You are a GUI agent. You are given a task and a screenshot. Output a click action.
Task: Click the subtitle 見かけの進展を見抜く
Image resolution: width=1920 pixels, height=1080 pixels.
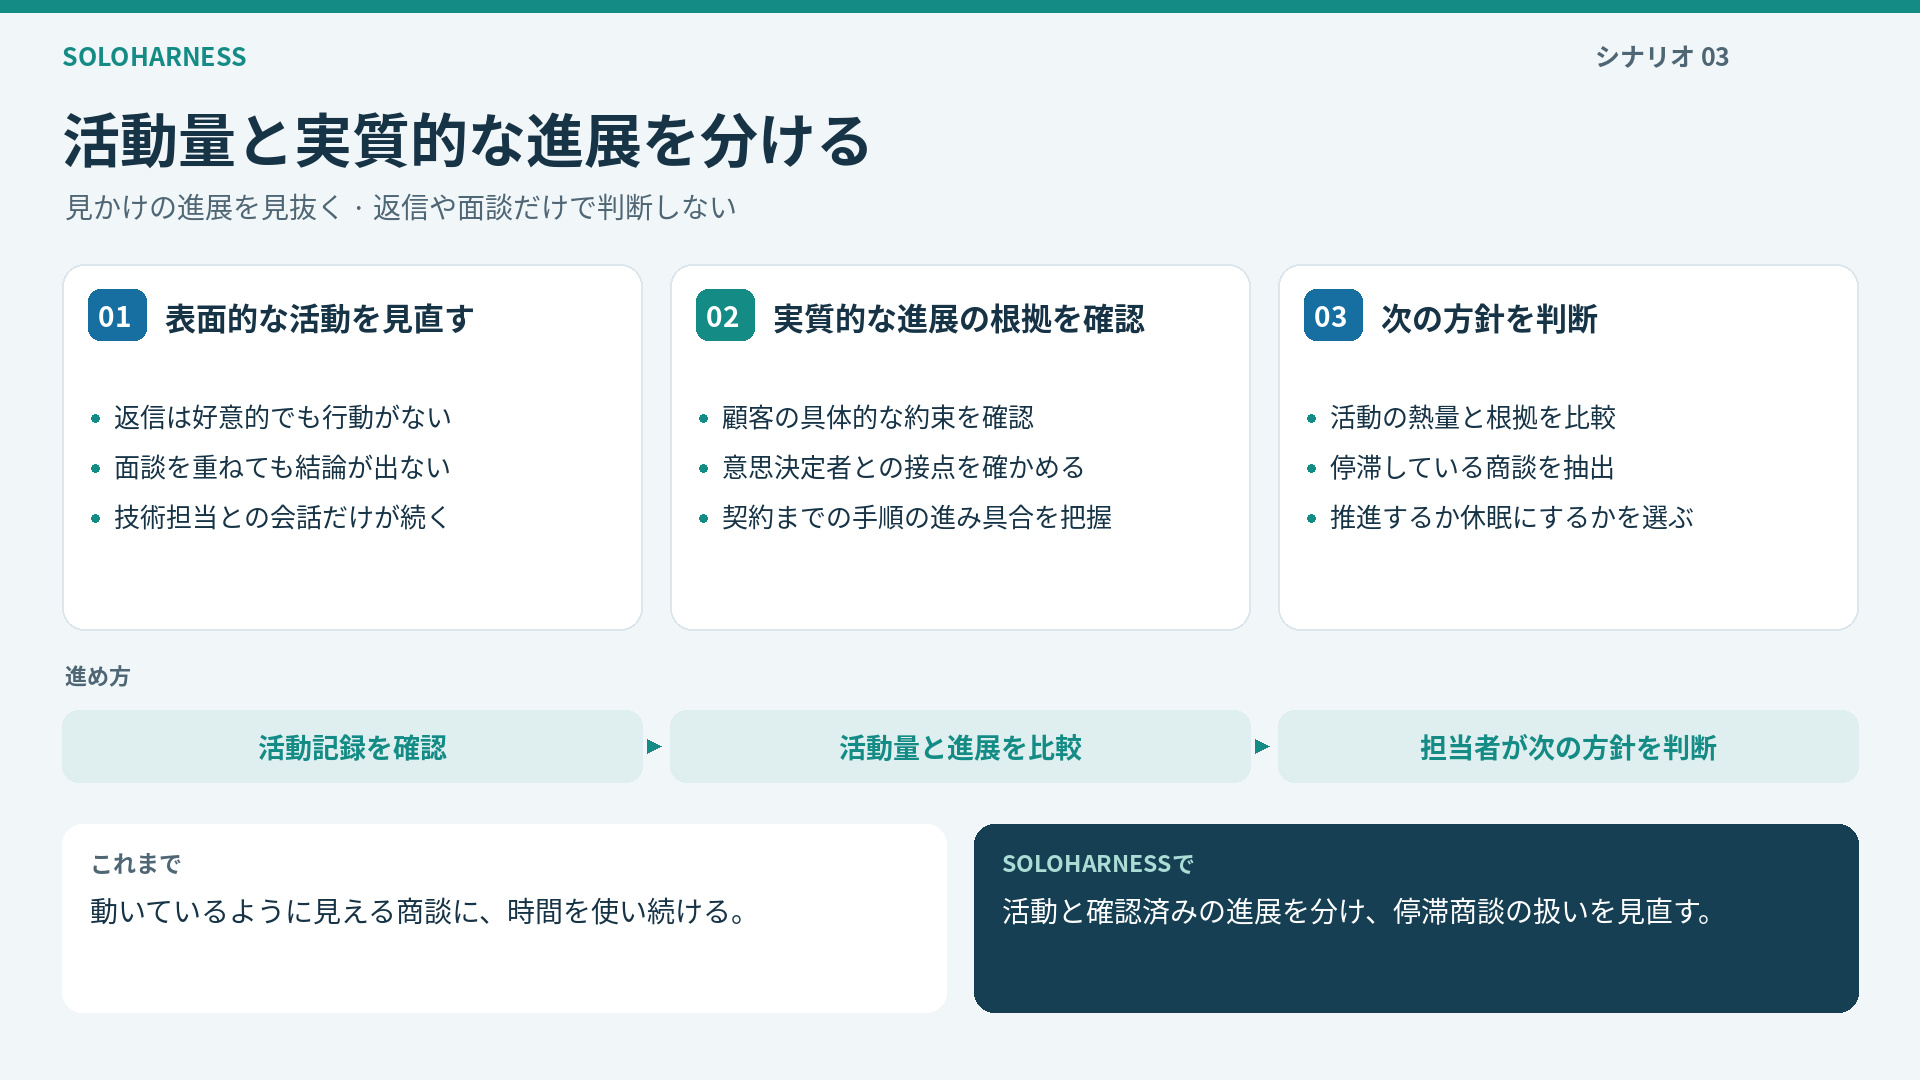(203, 207)
